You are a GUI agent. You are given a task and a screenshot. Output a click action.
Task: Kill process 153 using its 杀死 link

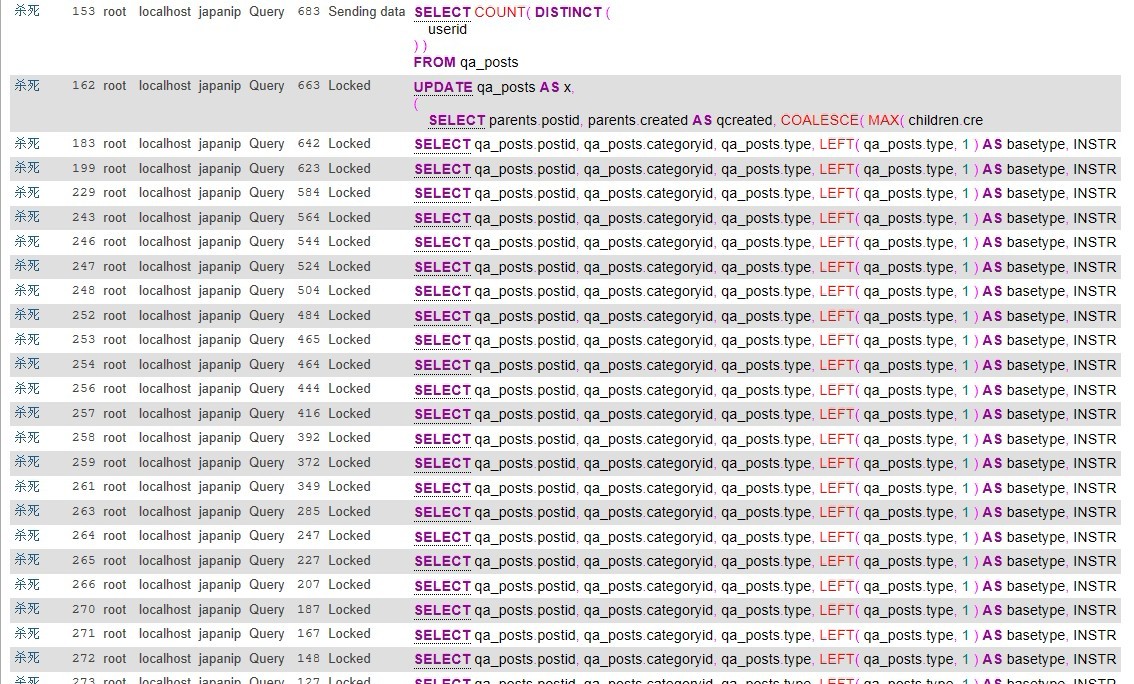point(27,12)
